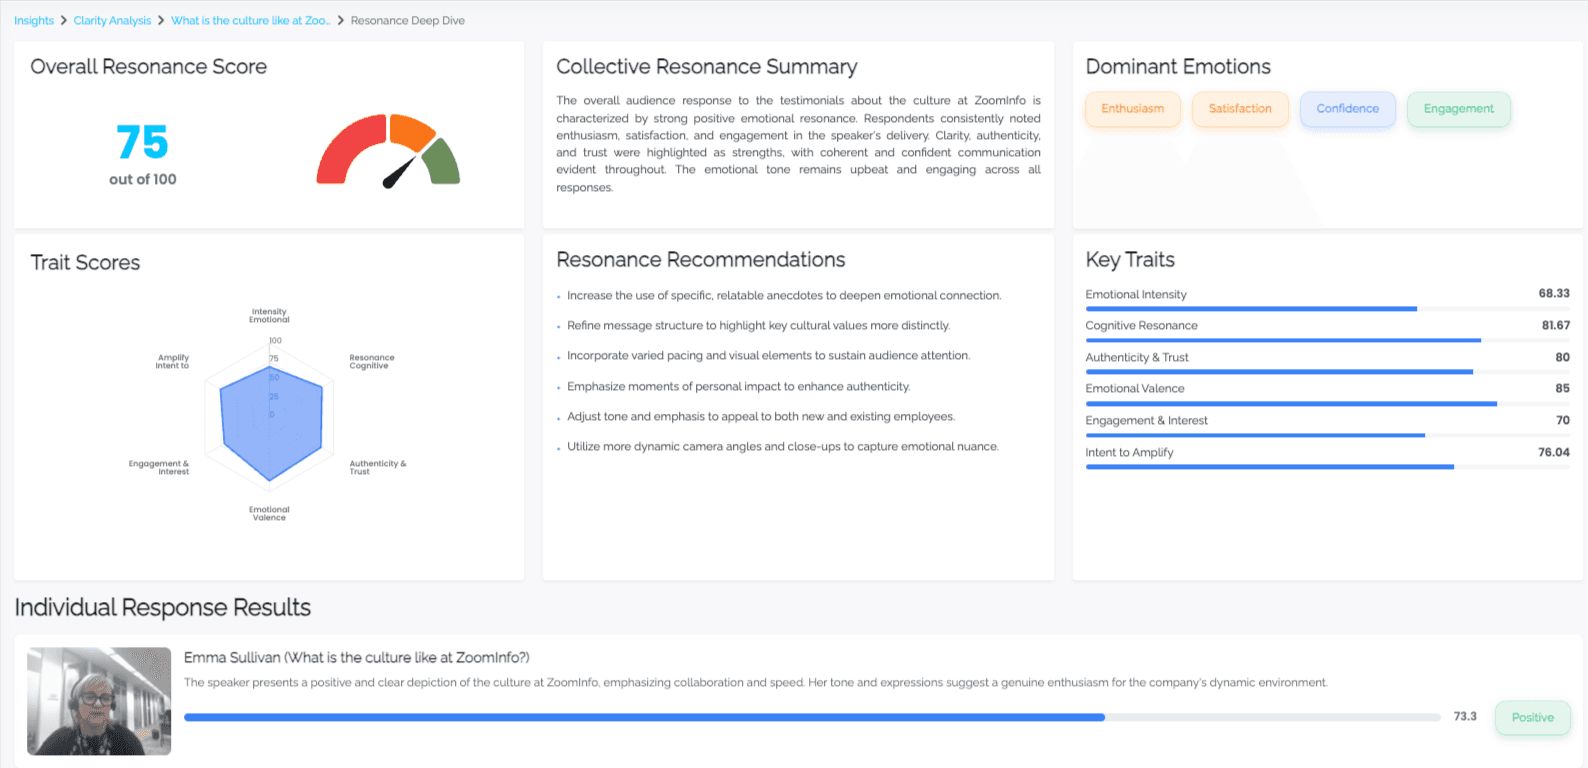Click the chevron before Resonance Deep Dive

(340, 20)
